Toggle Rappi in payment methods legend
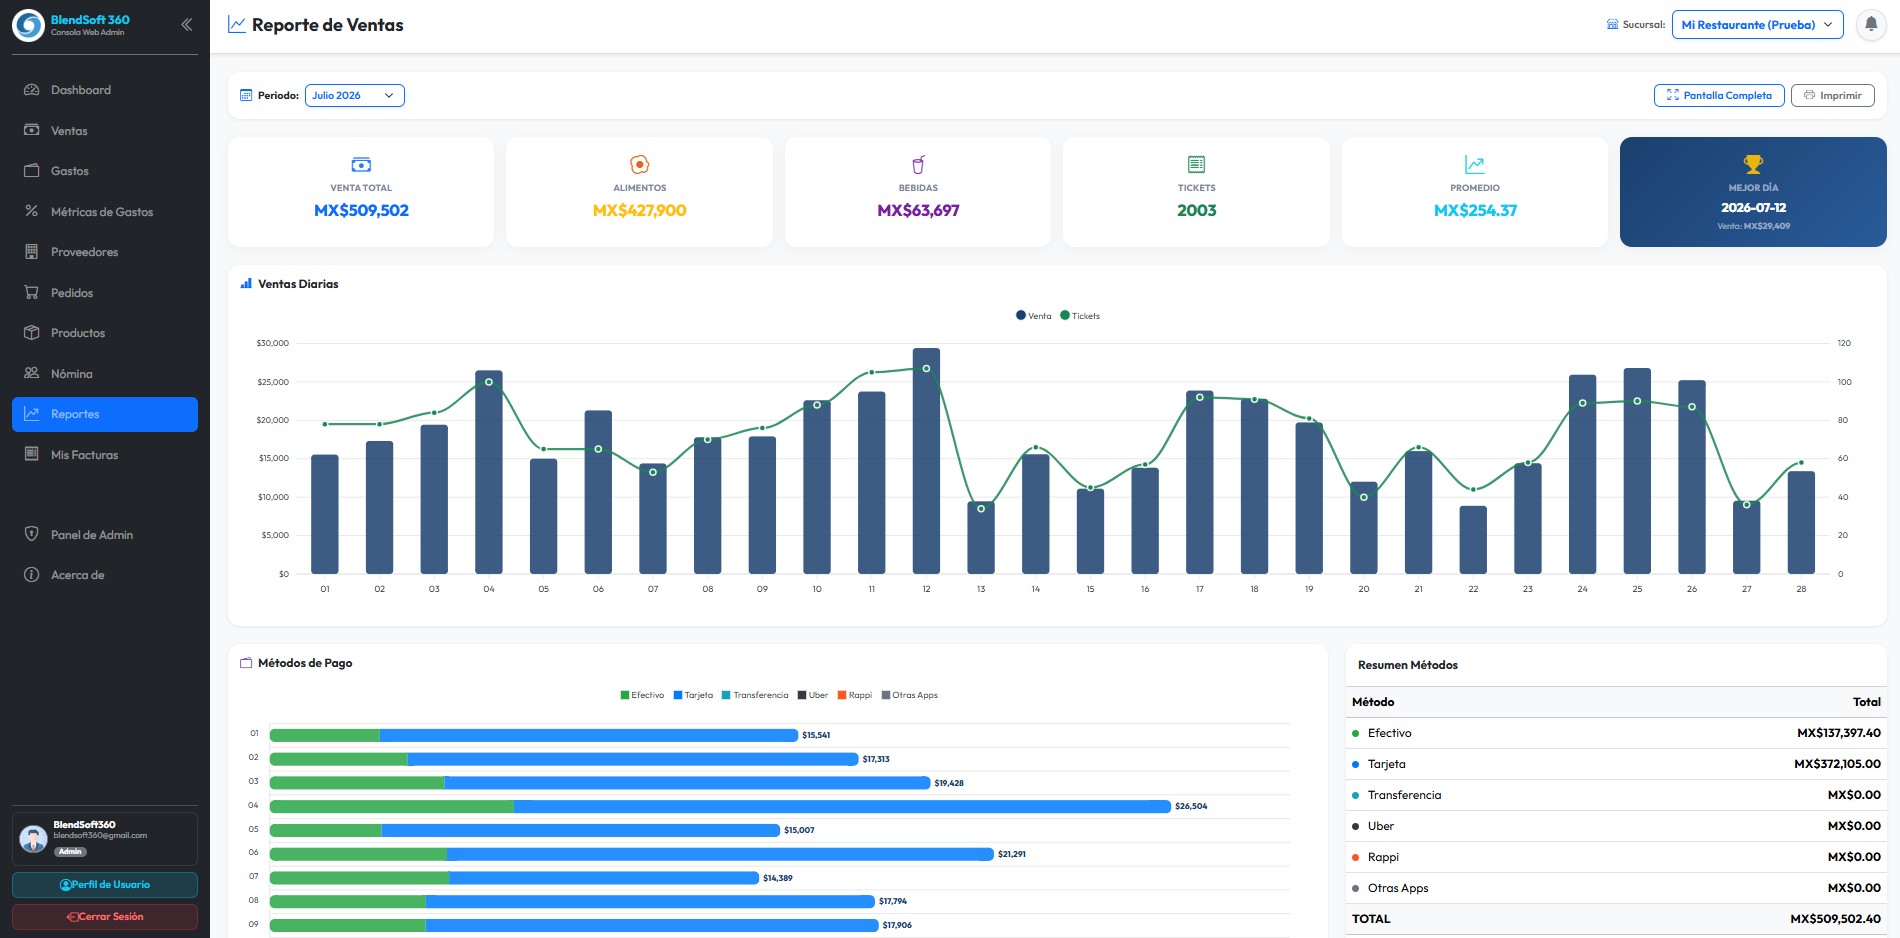 click(x=855, y=695)
